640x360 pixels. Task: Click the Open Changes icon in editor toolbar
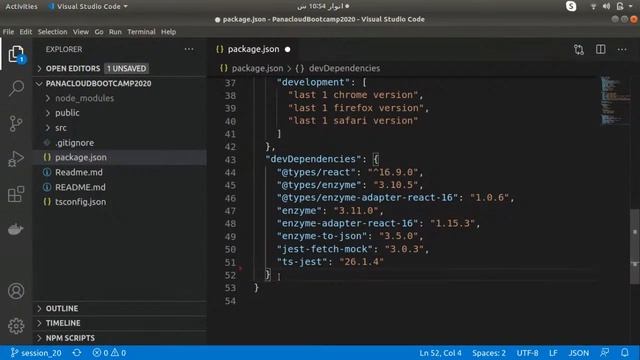coord(579,50)
